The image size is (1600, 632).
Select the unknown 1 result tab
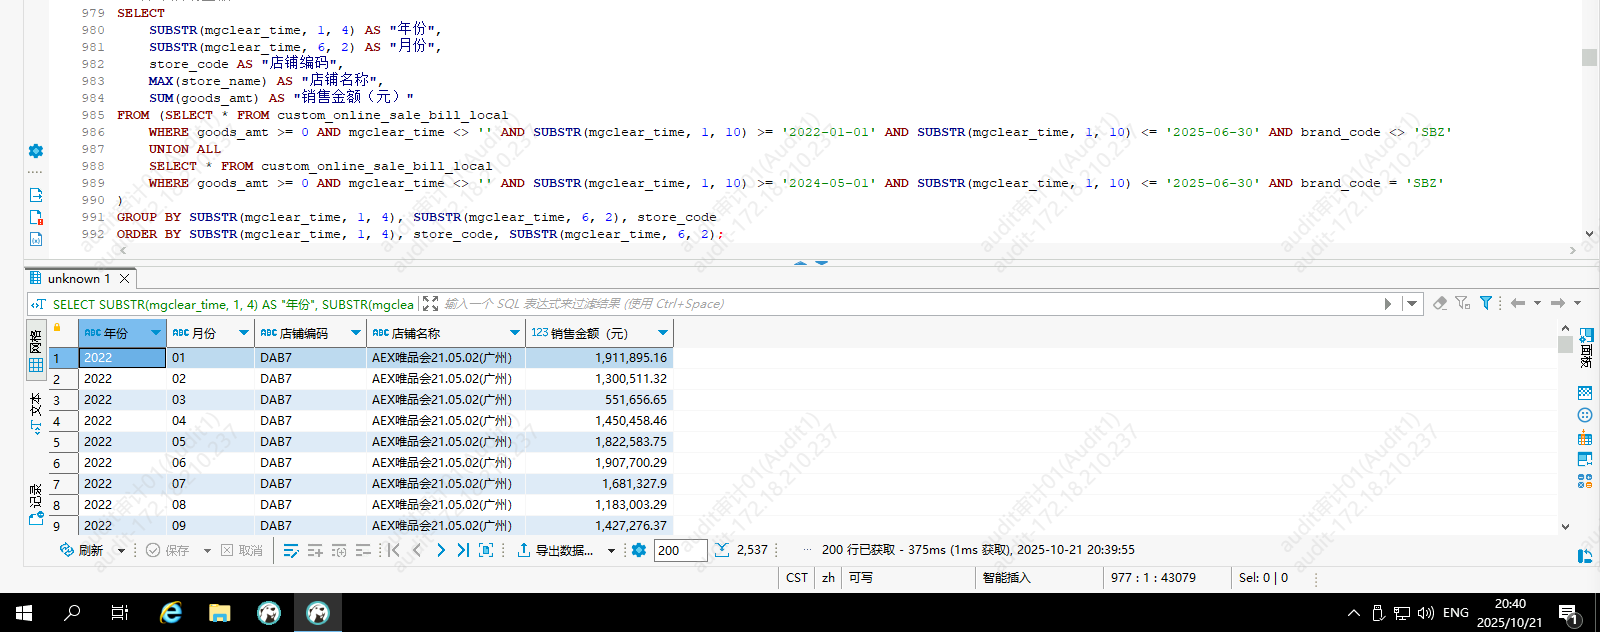tap(78, 278)
